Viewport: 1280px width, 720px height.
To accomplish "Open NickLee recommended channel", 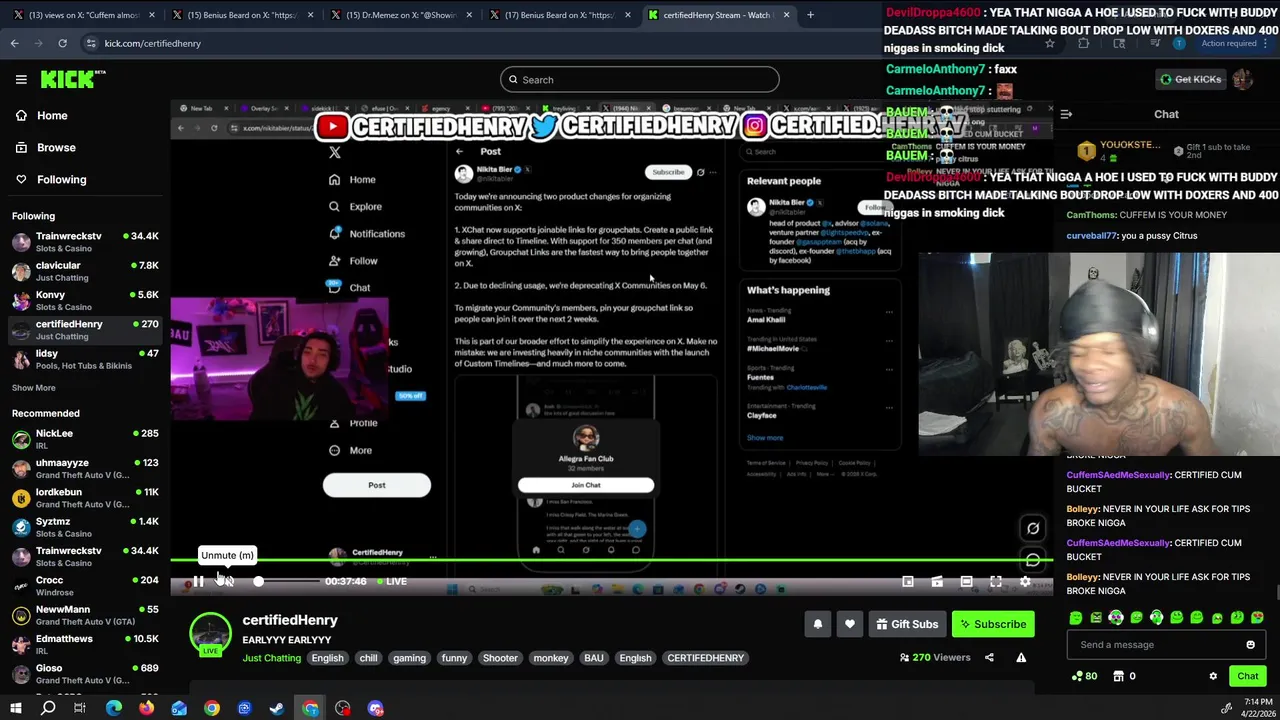I will tap(85, 439).
